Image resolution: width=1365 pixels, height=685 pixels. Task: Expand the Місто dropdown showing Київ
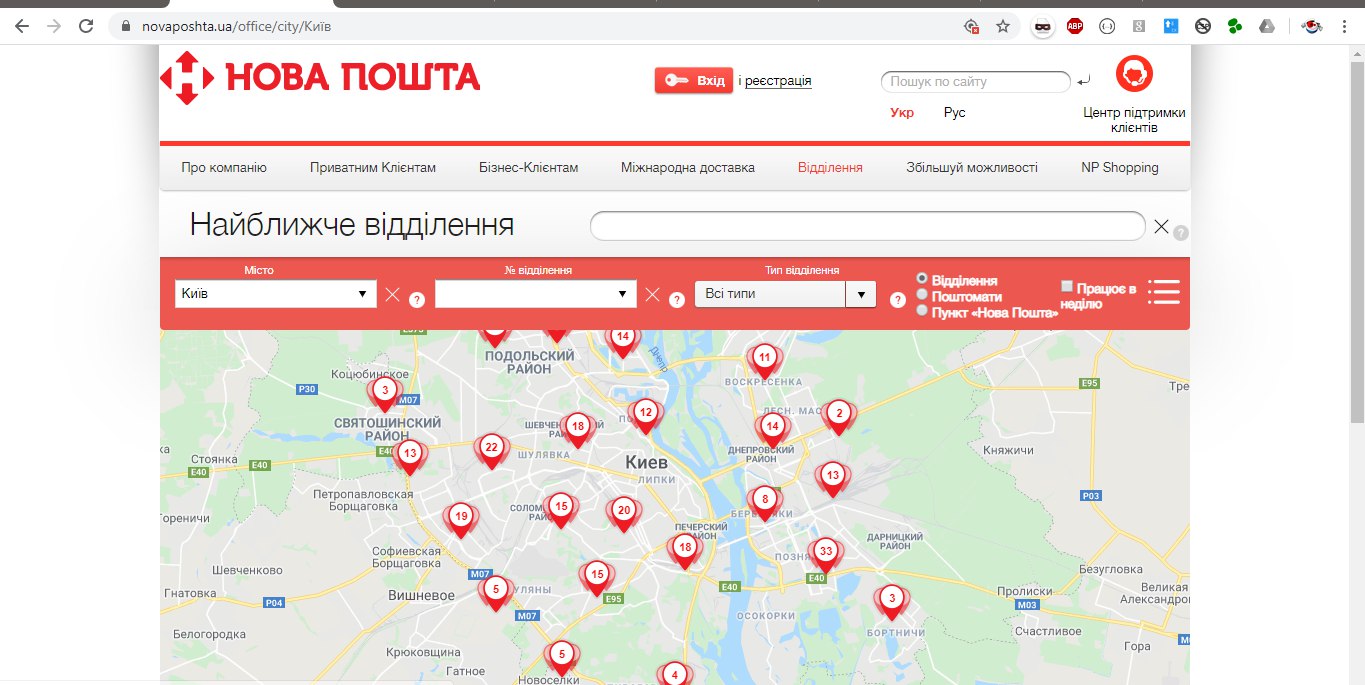coord(276,294)
